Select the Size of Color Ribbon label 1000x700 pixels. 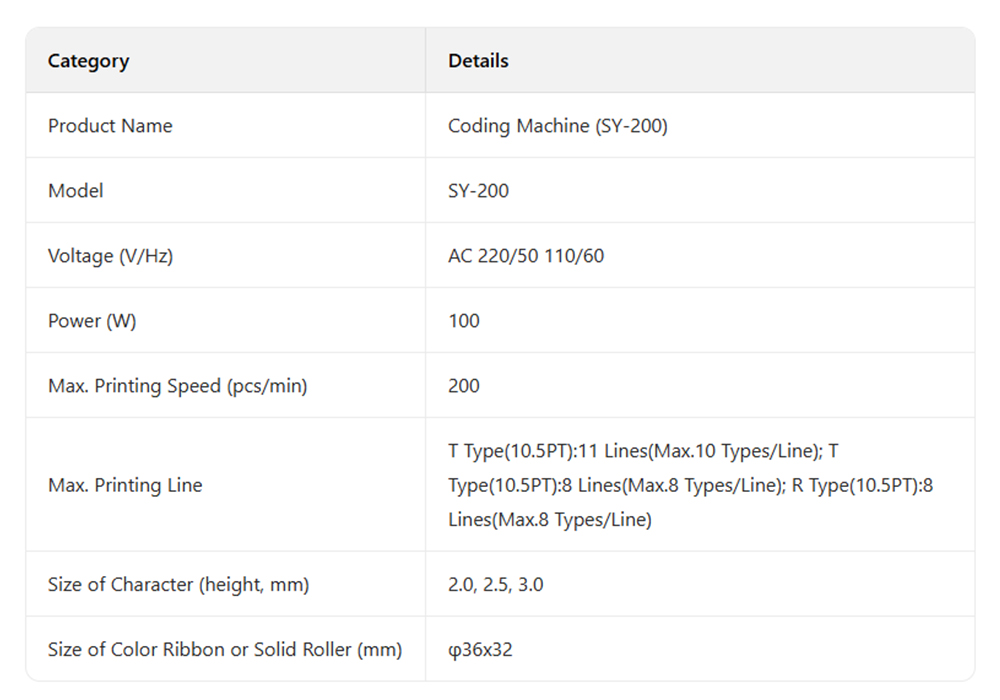coord(225,650)
